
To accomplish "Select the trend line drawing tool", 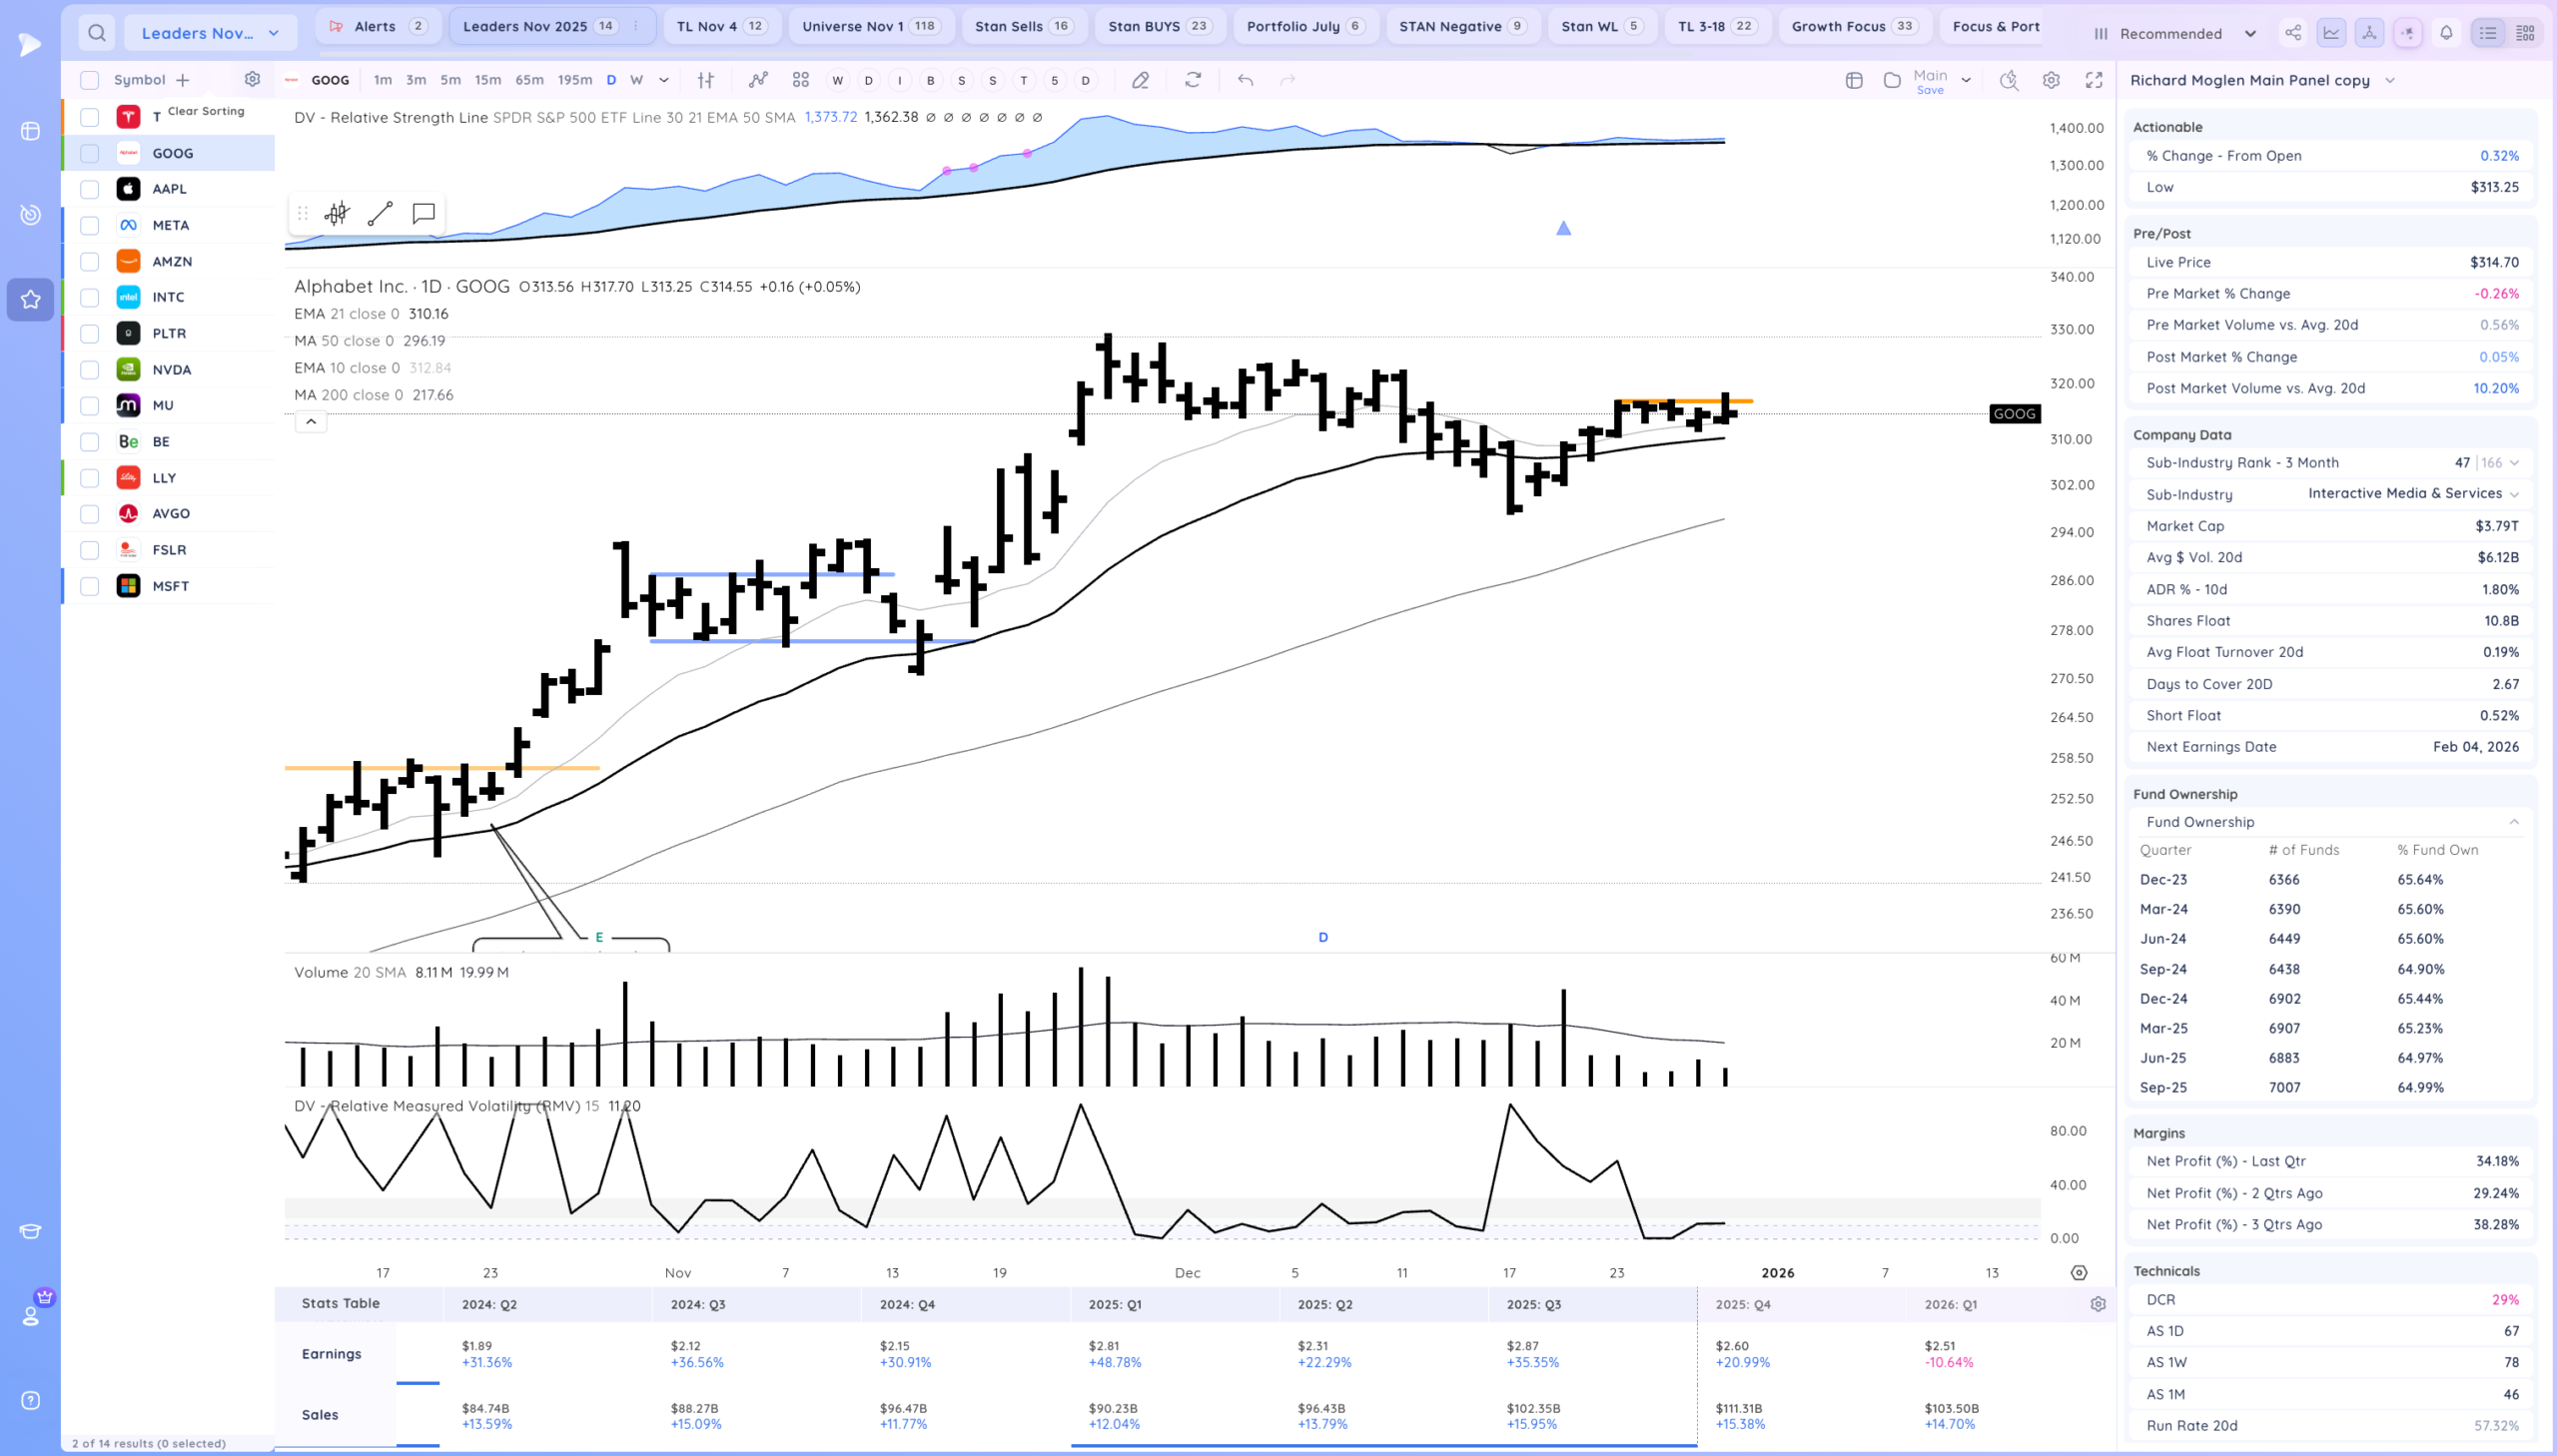I will [x=380, y=213].
